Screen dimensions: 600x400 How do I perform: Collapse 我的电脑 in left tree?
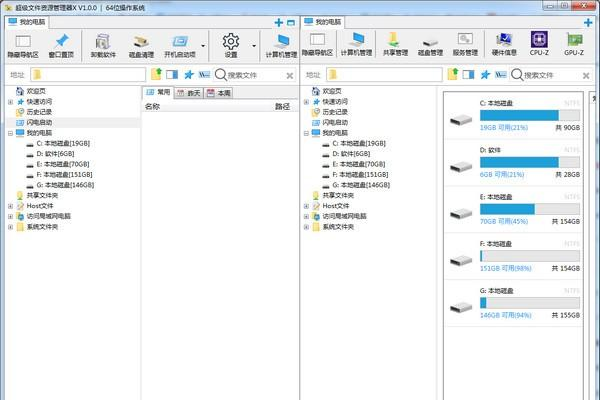[11, 133]
